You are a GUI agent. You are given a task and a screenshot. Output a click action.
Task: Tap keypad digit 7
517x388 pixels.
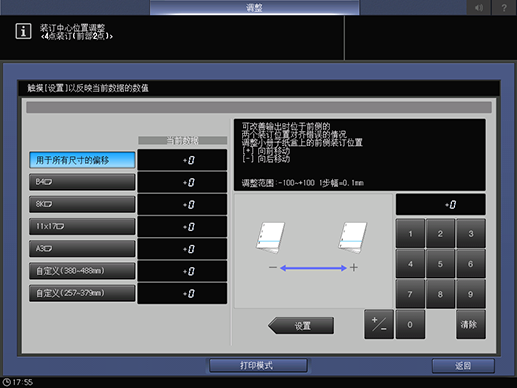pyautogui.click(x=410, y=294)
